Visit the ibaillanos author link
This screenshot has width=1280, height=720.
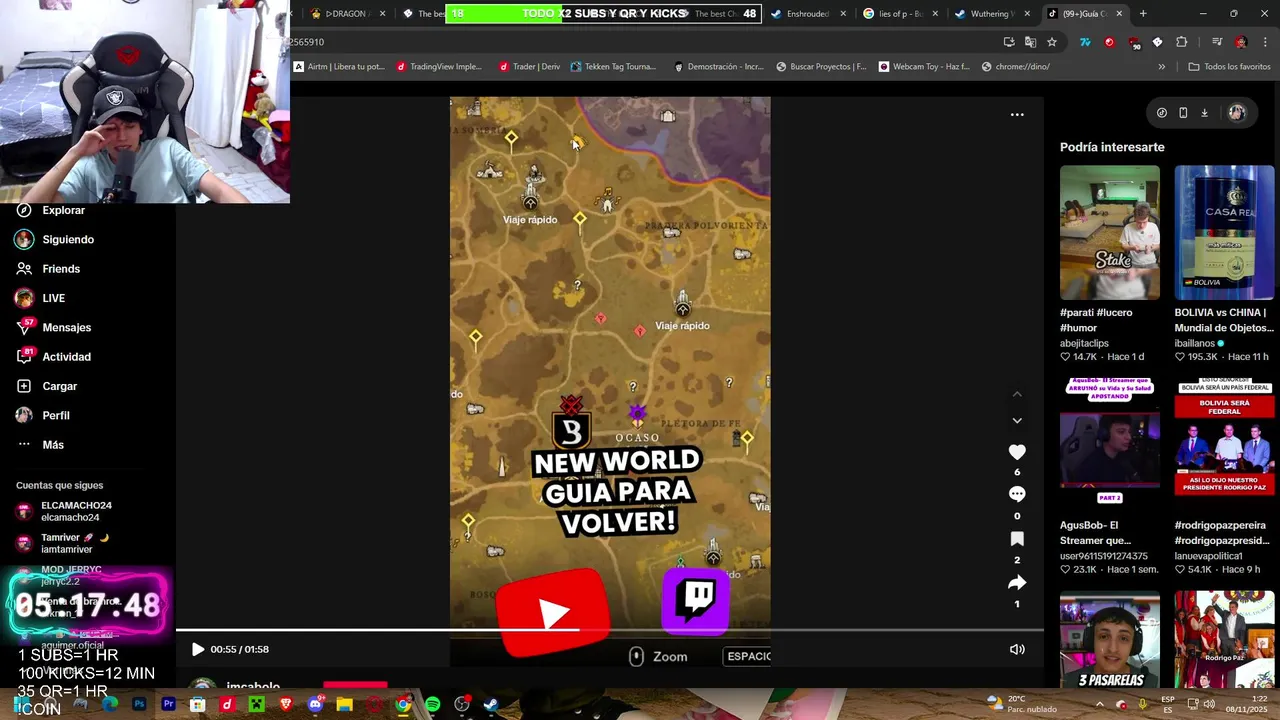point(1194,343)
